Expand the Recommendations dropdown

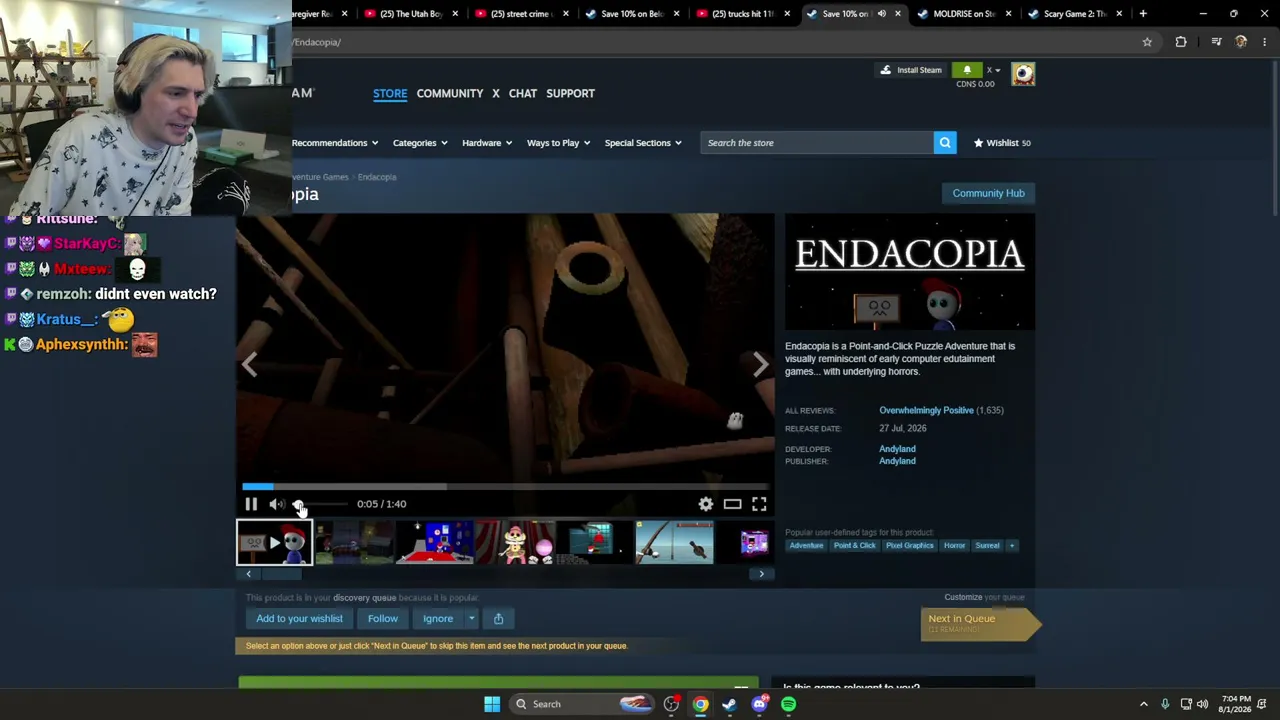[x=335, y=143]
